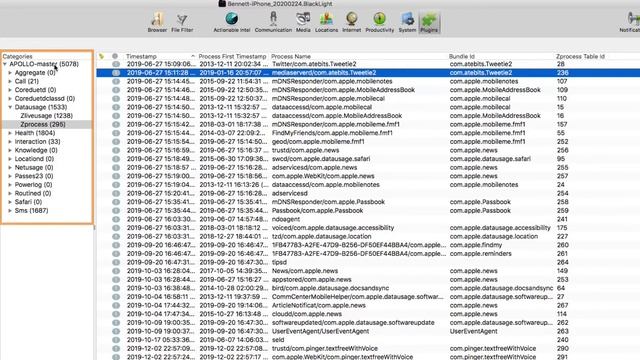The image size is (640, 360).
Task: Collapse the APOLLO-master category
Action: (5, 64)
